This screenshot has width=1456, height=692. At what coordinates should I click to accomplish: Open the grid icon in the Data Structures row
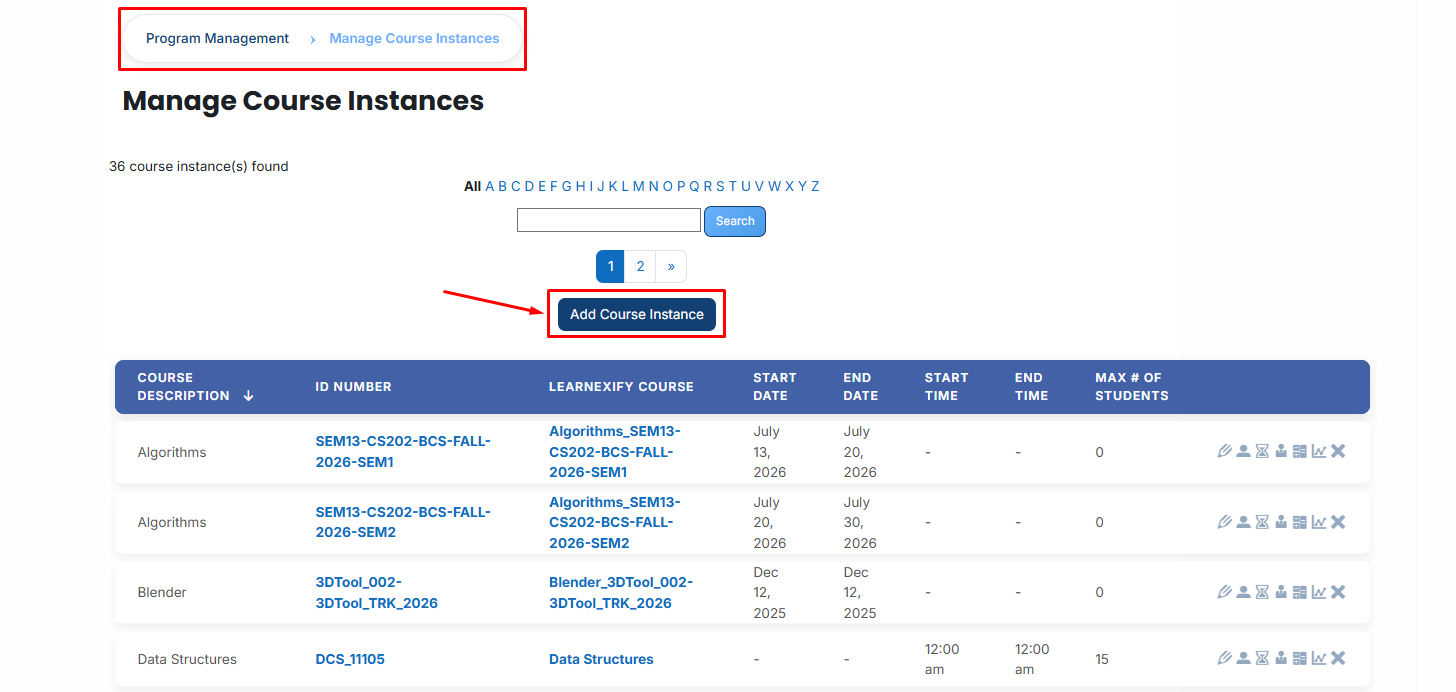click(1300, 658)
